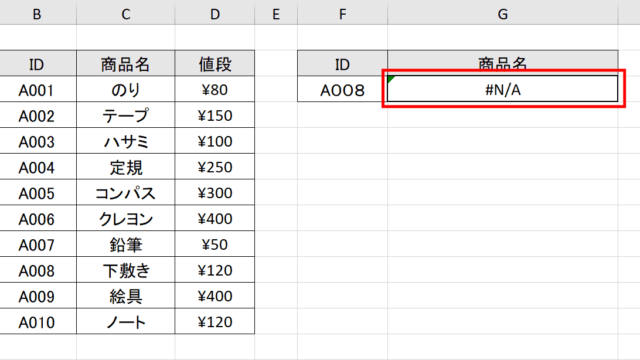Click the lookup ID cell A008 in column F
Screen dimensions: 640x360
coord(342,89)
